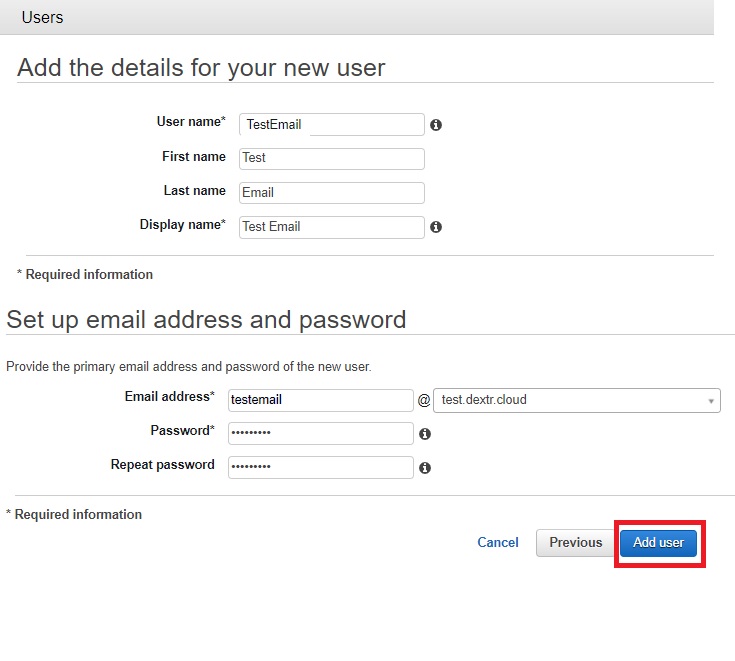
Task: Select the Last name input box
Action: (332, 193)
